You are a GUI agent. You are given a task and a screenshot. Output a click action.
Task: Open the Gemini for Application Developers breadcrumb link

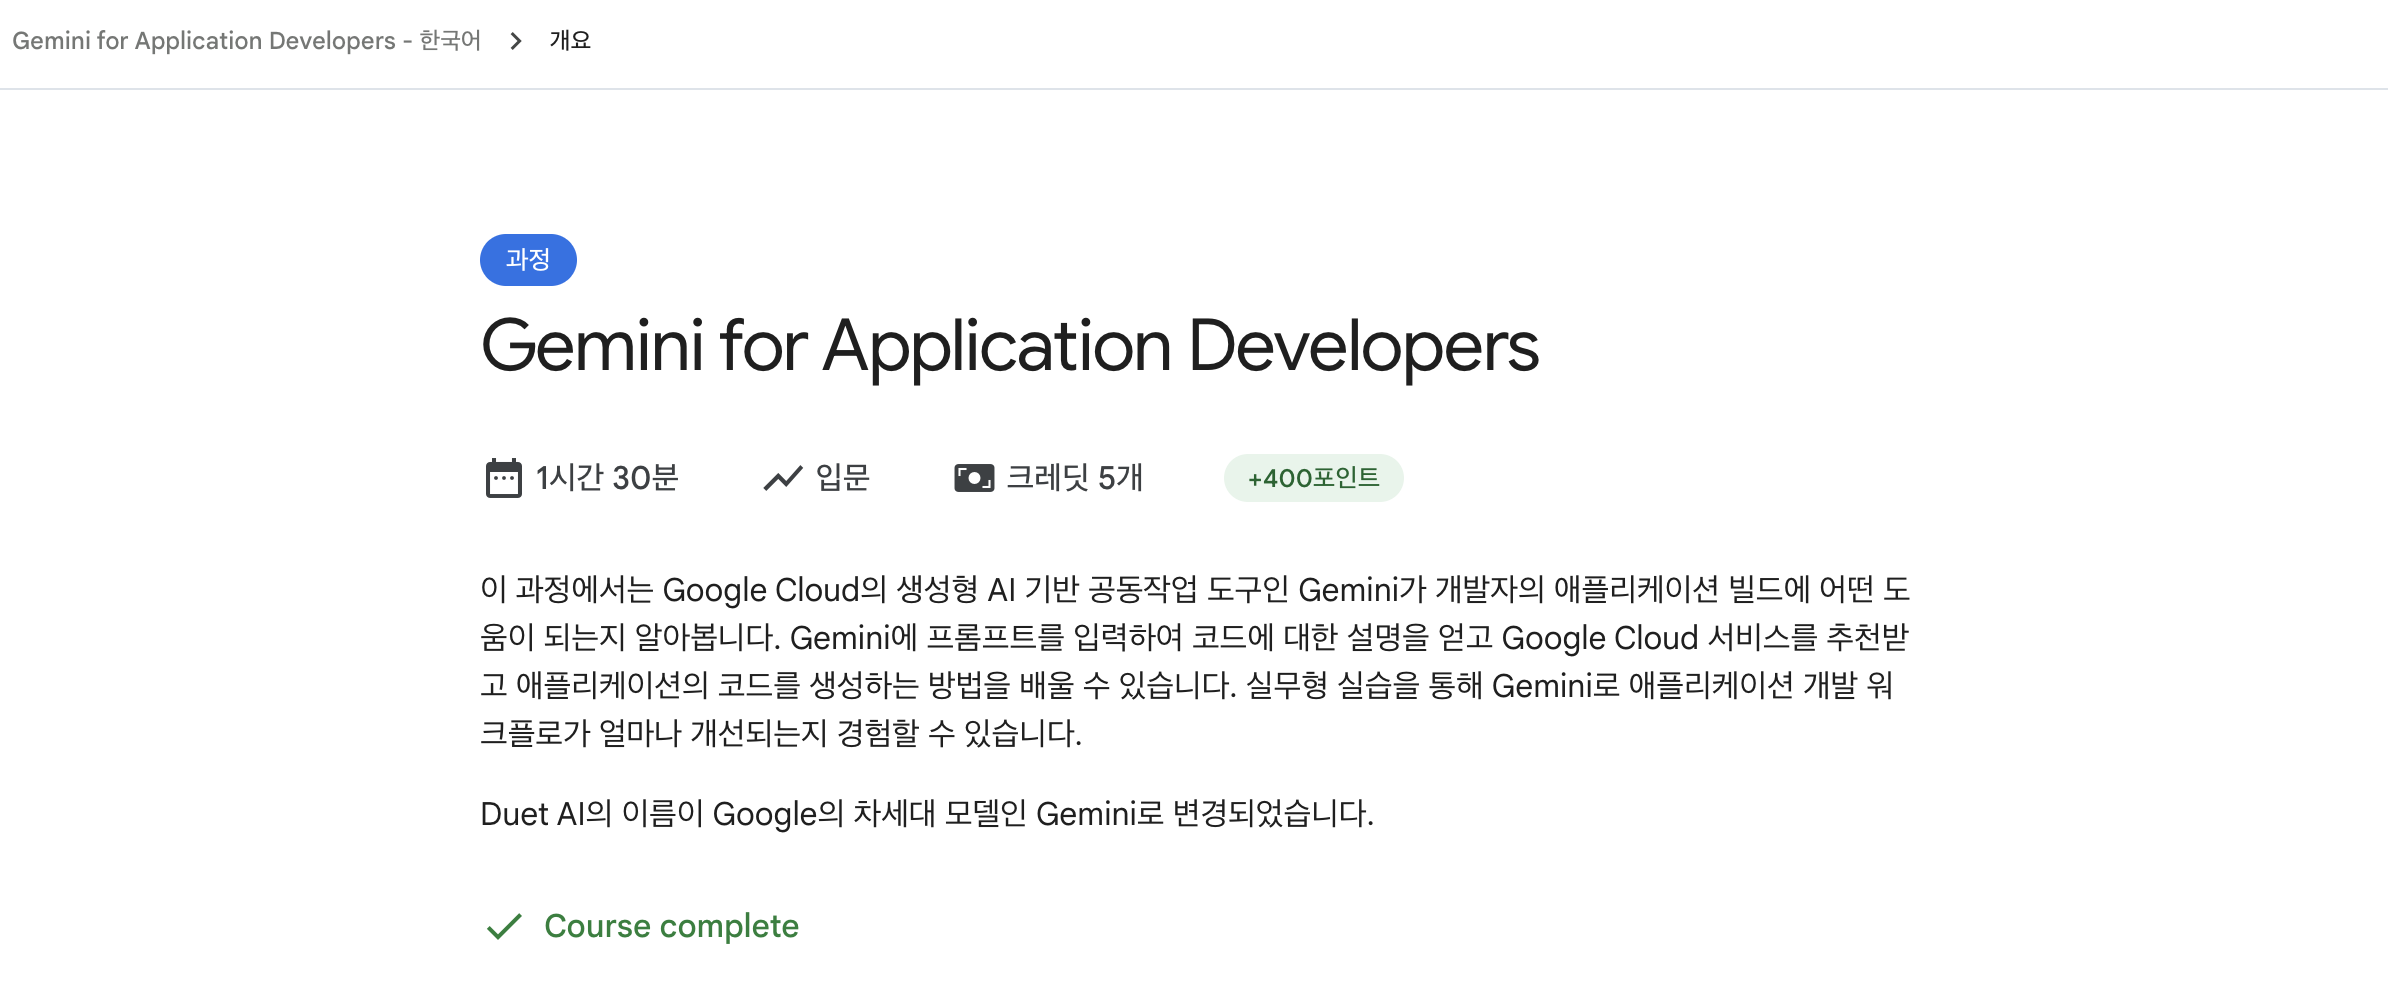click(246, 41)
